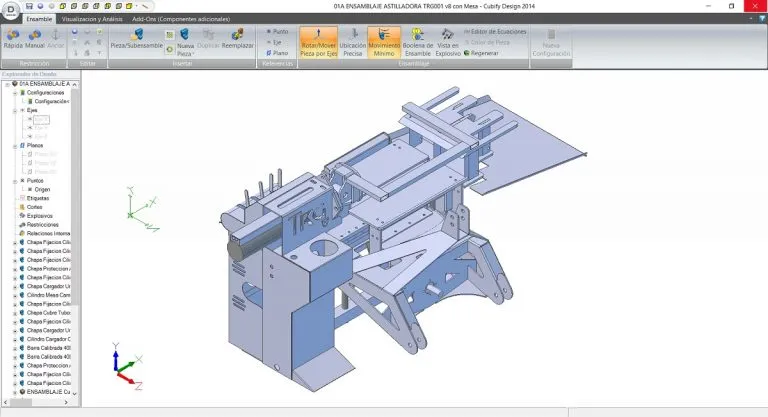
Task: Select the Manual restriction tool
Action: [x=34, y=40]
